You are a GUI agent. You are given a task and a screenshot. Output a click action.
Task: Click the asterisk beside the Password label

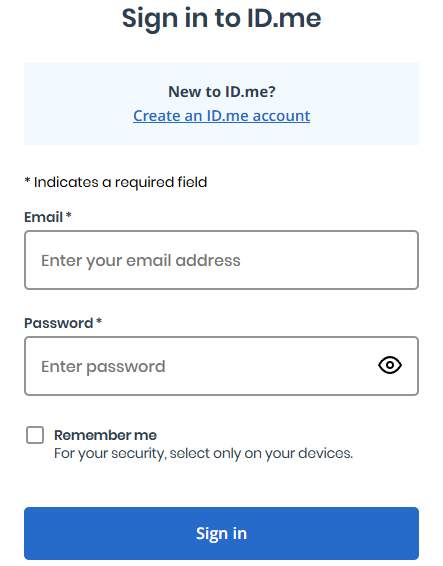coord(99,321)
